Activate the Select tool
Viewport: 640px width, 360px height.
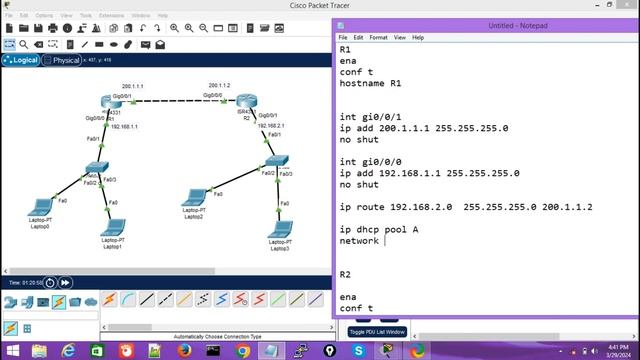point(9,44)
